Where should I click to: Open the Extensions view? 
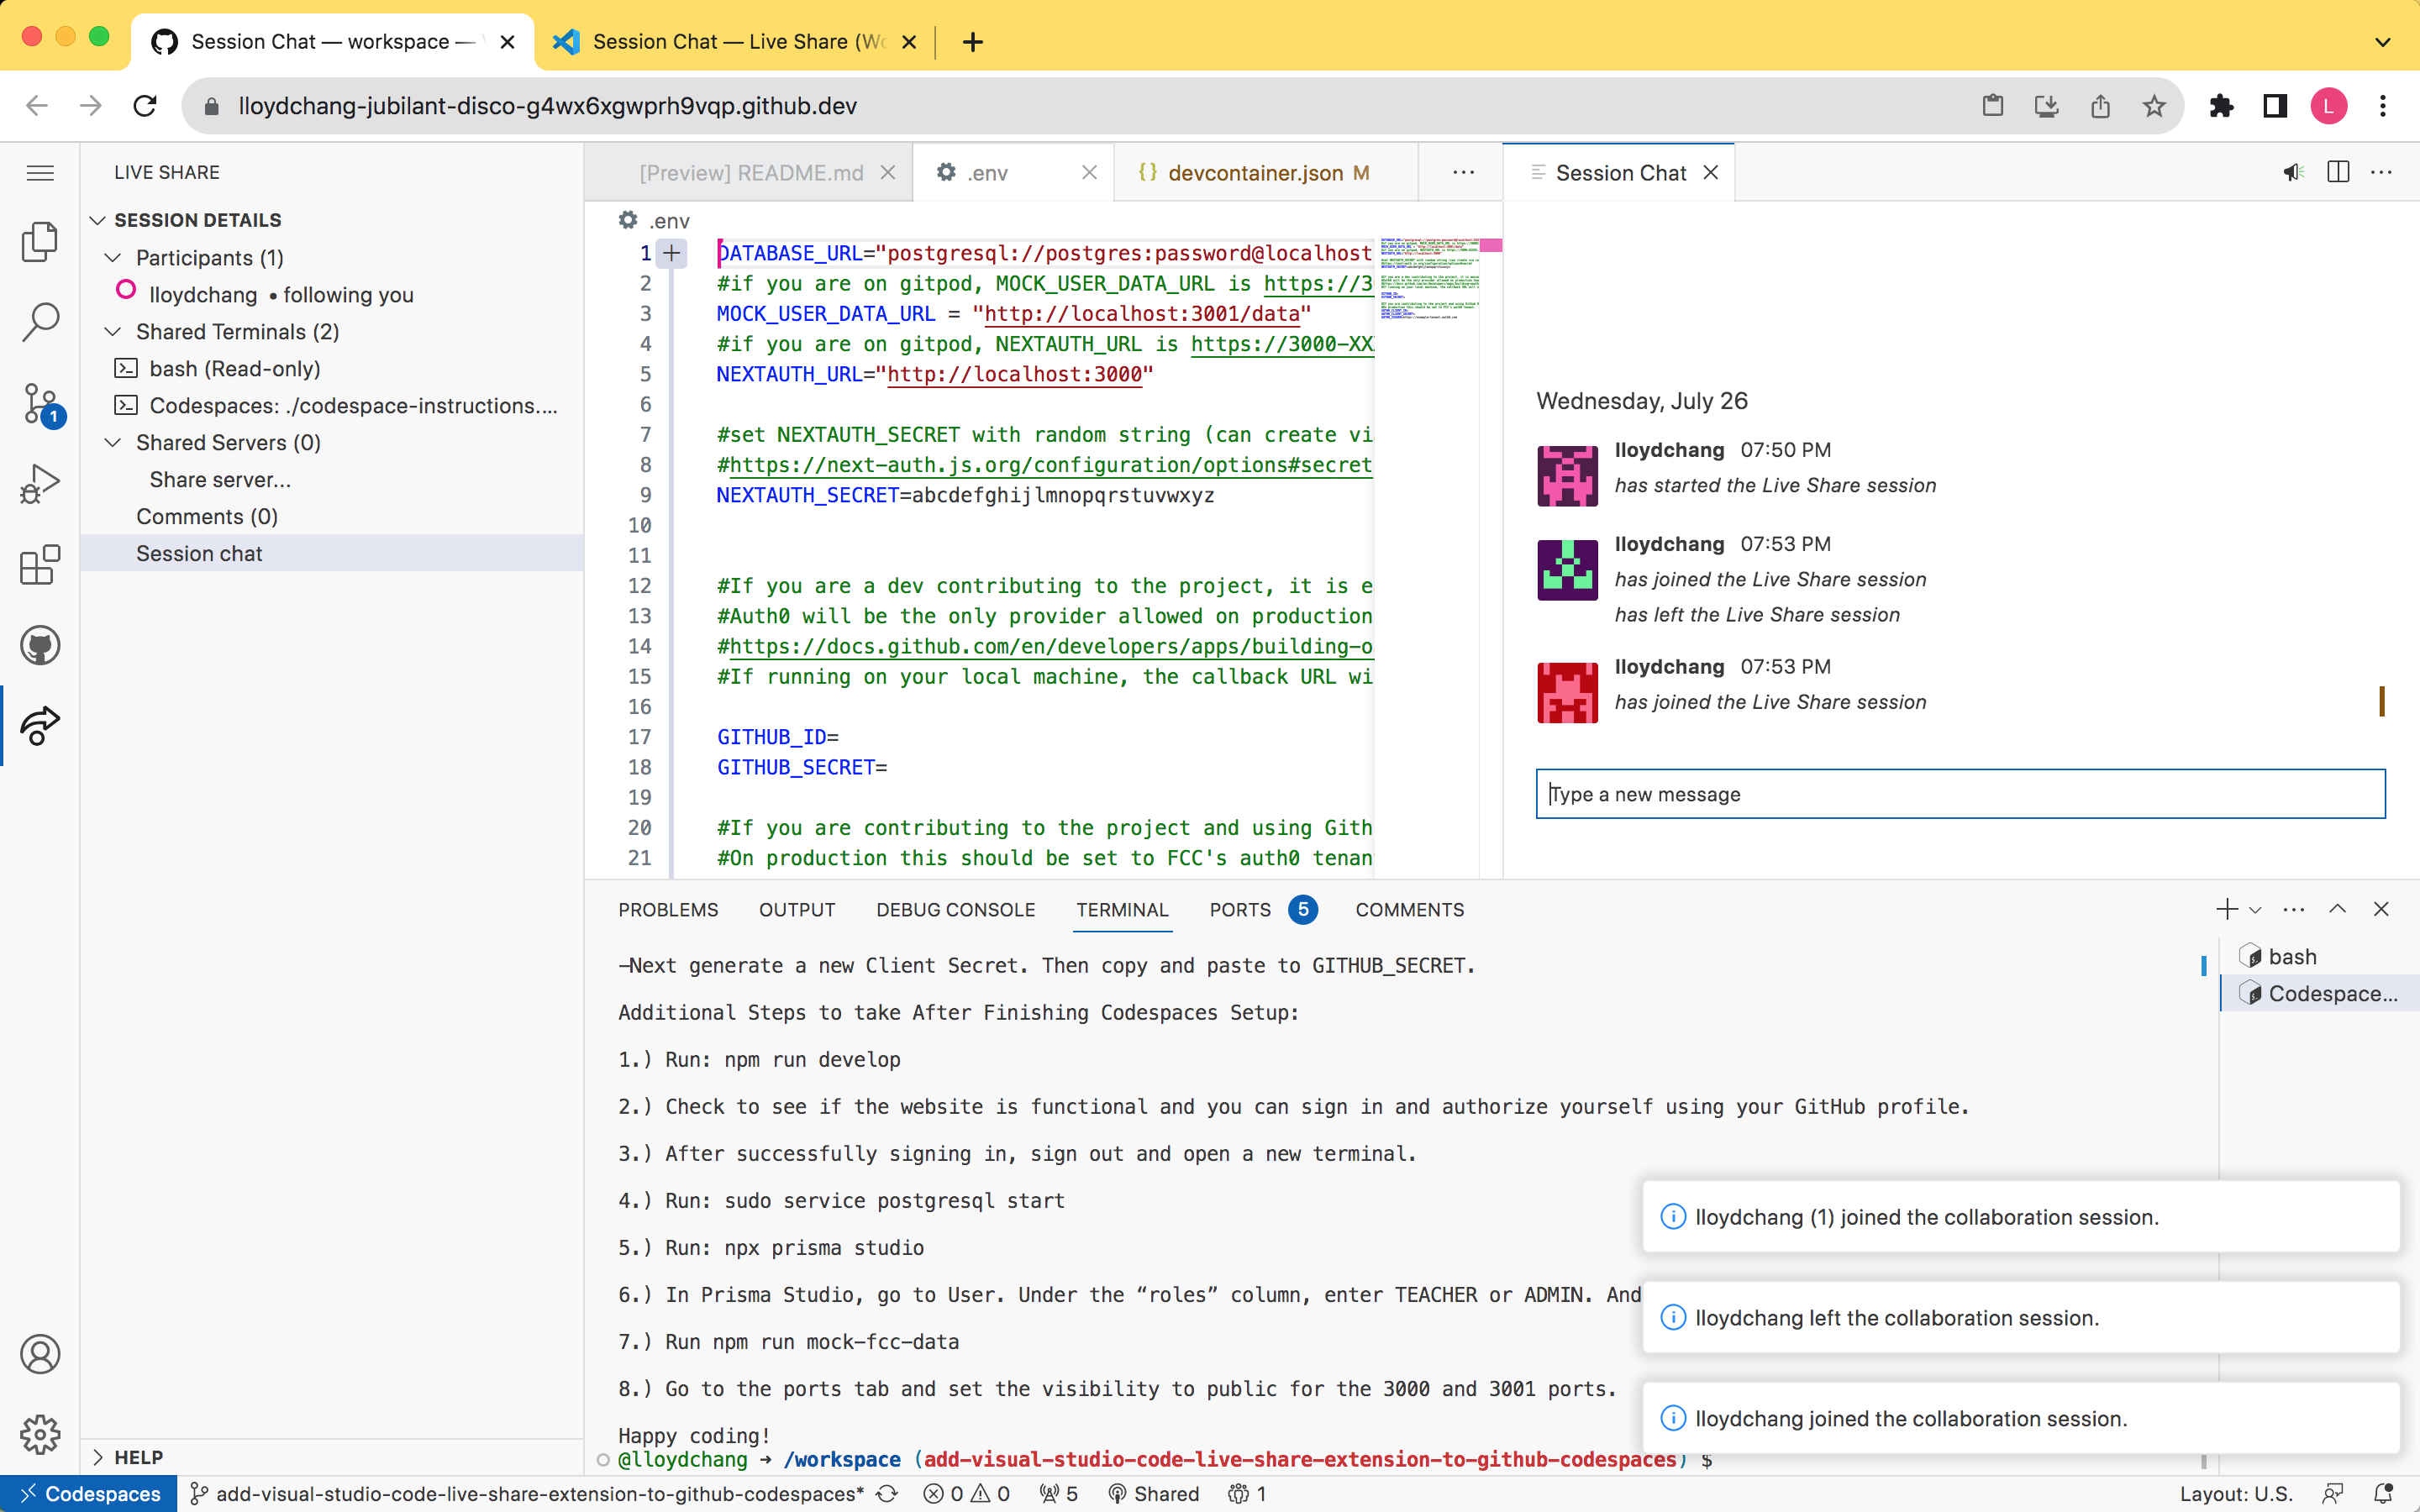[x=40, y=565]
